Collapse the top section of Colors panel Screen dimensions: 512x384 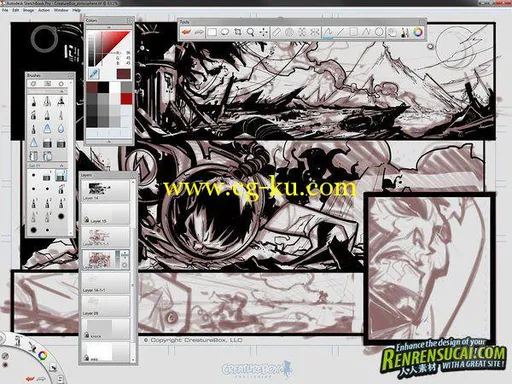click(x=109, y=27)
